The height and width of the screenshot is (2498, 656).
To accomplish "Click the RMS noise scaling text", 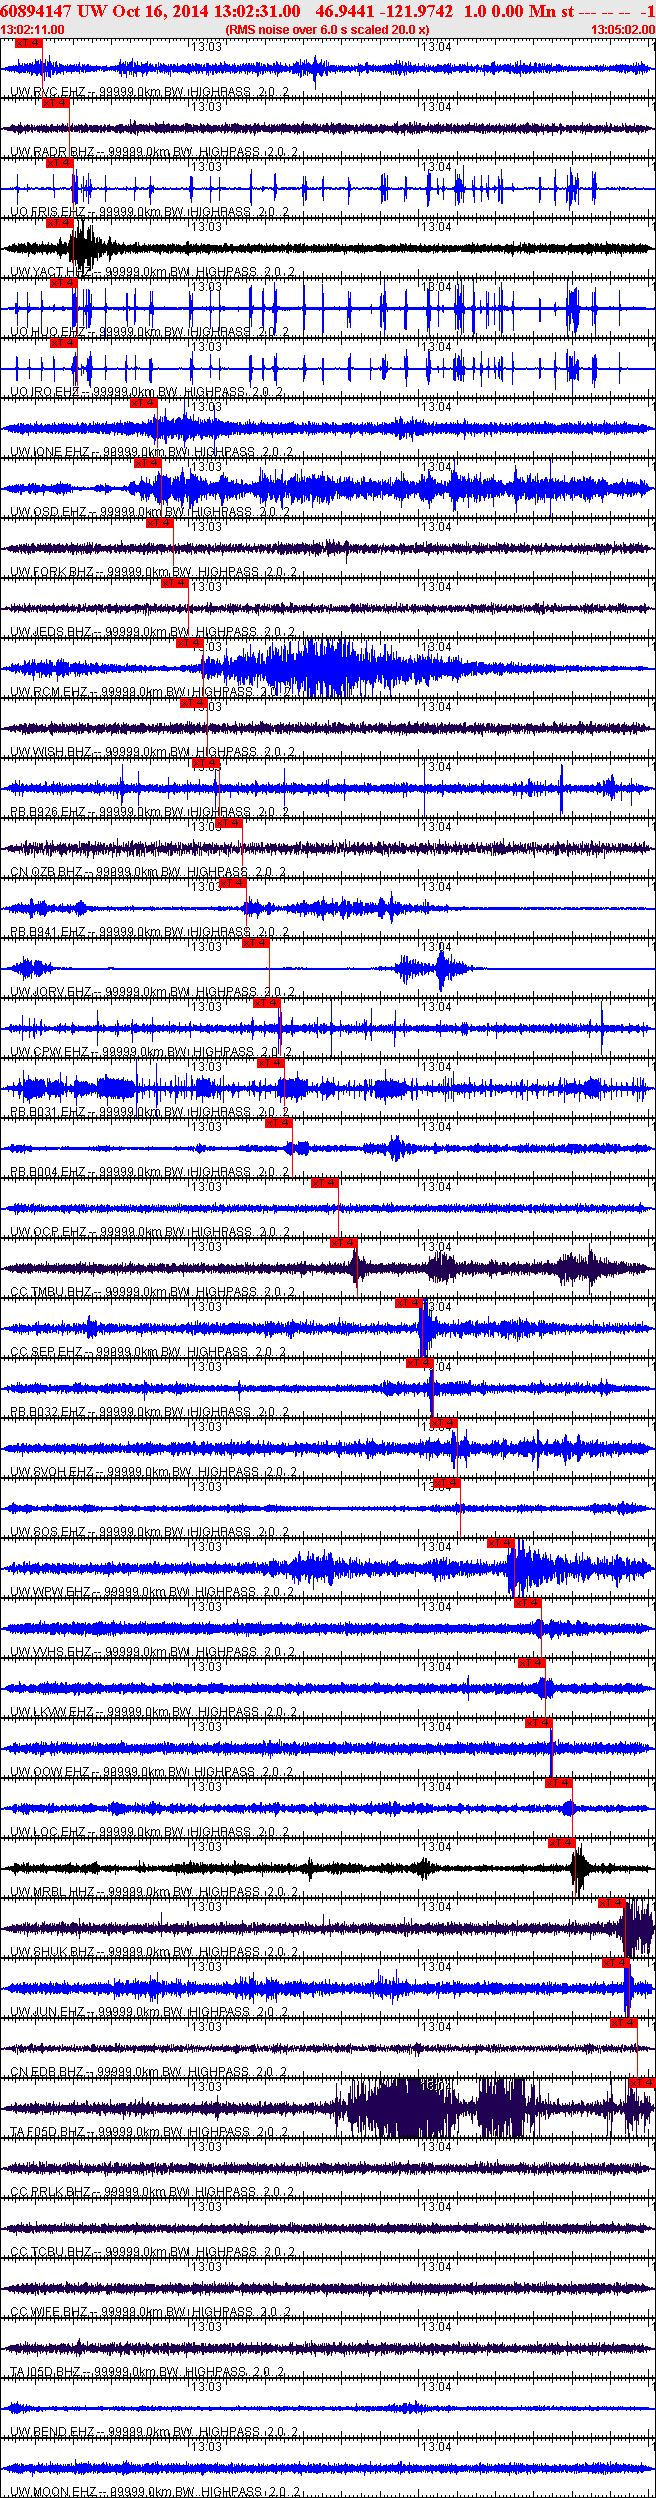I will 327,30.
